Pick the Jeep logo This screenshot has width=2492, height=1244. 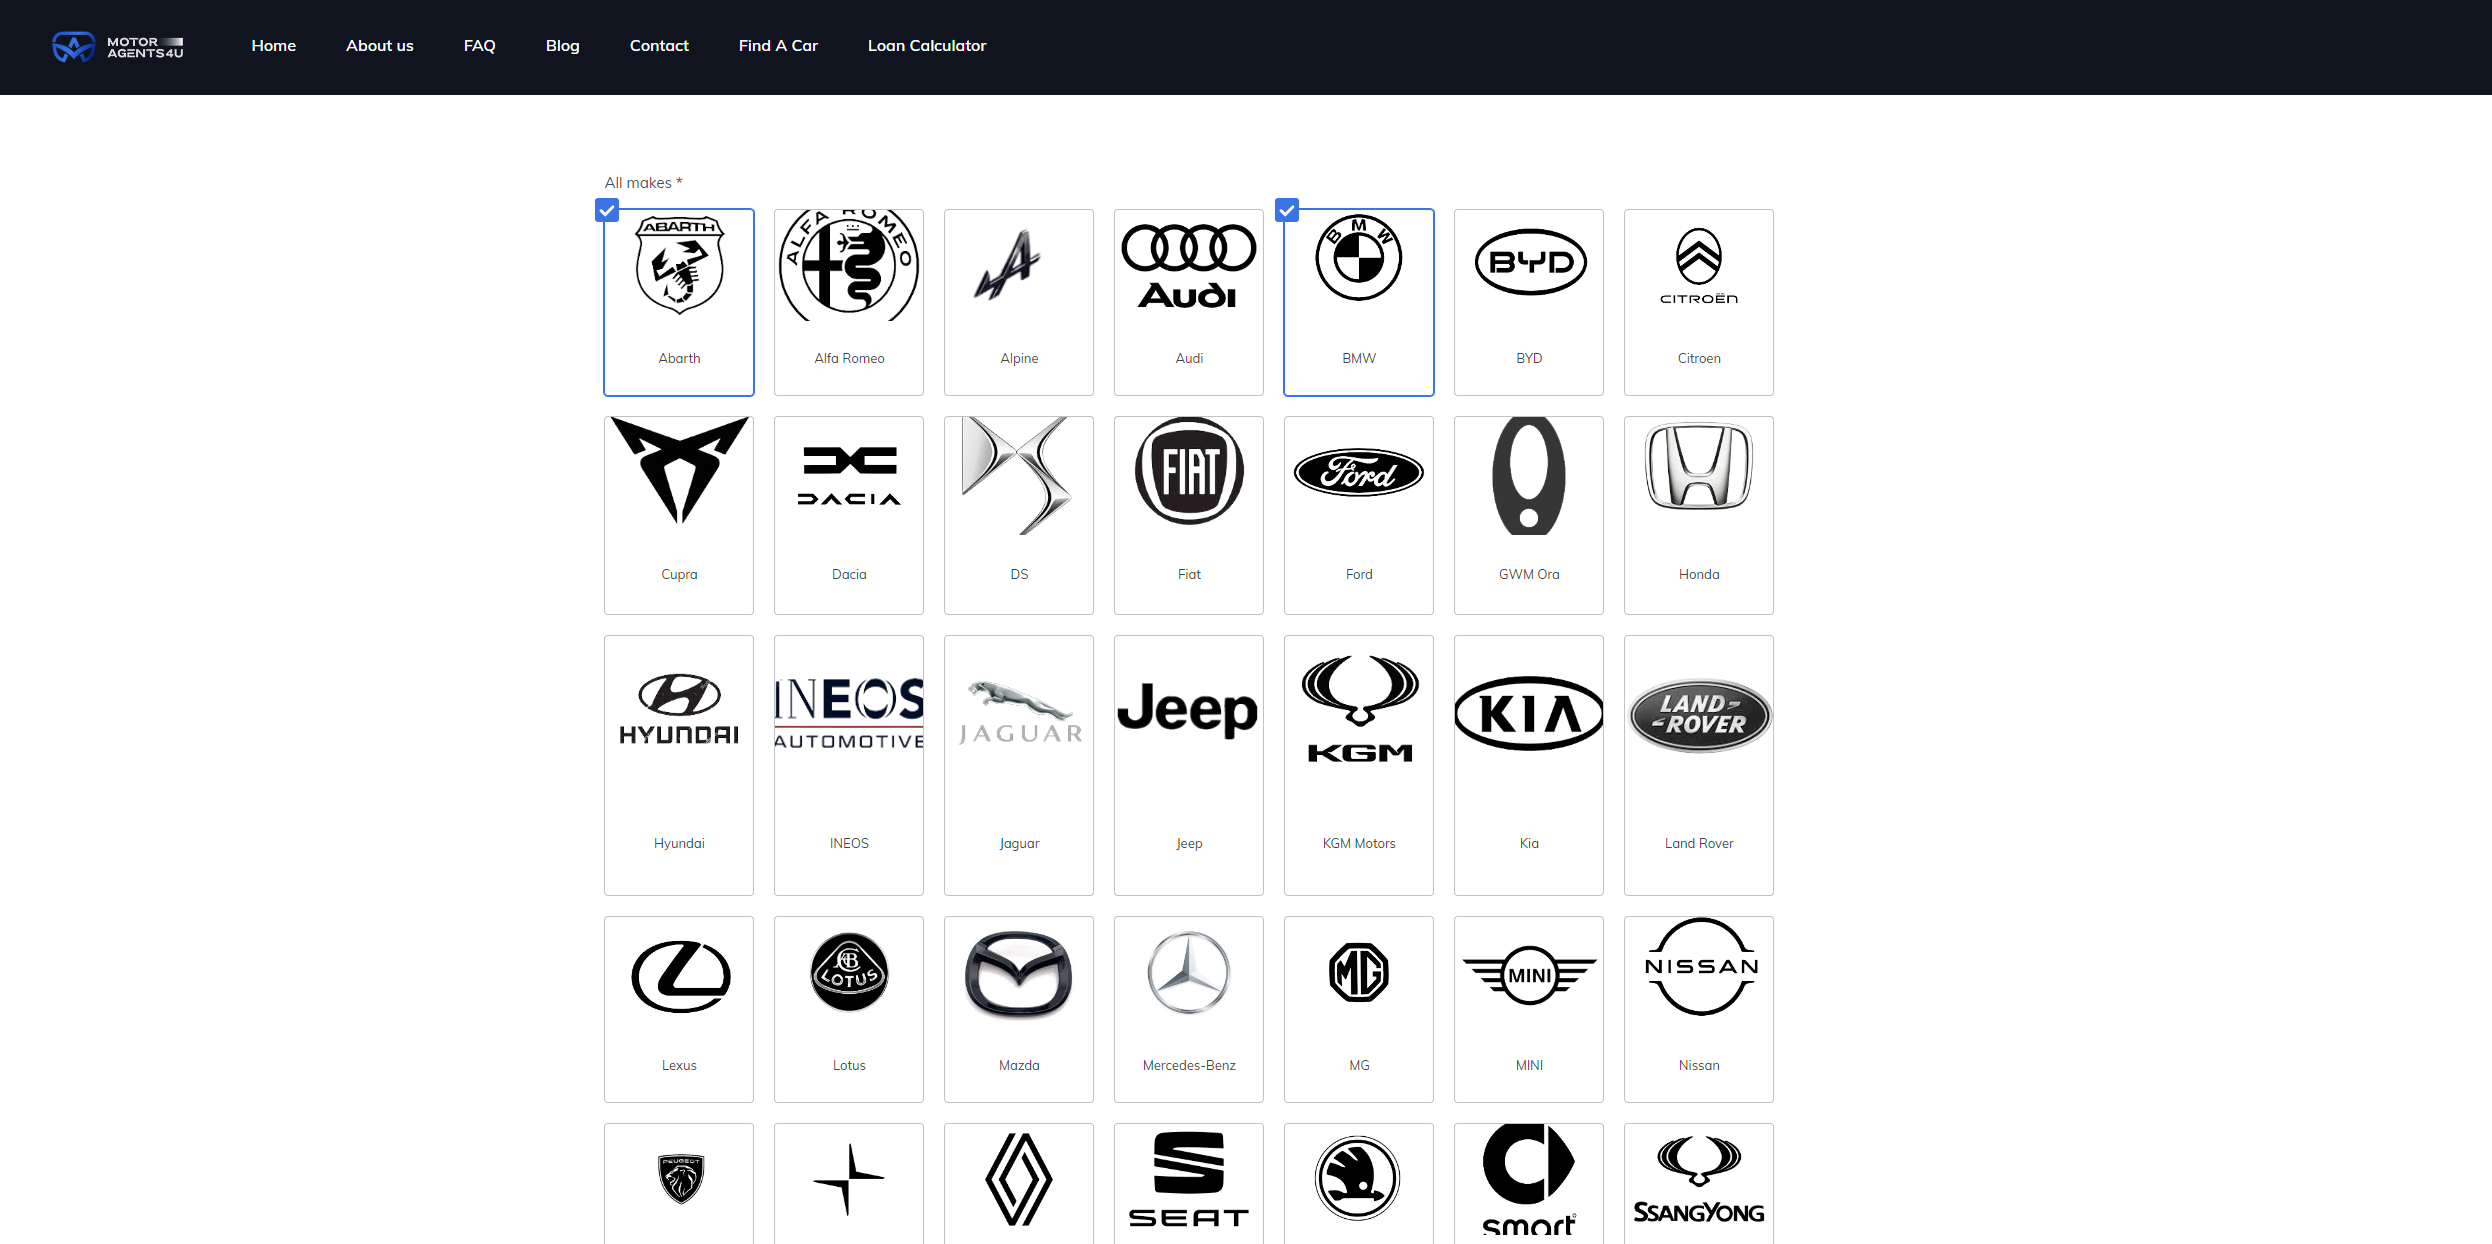click(1188, 710)
